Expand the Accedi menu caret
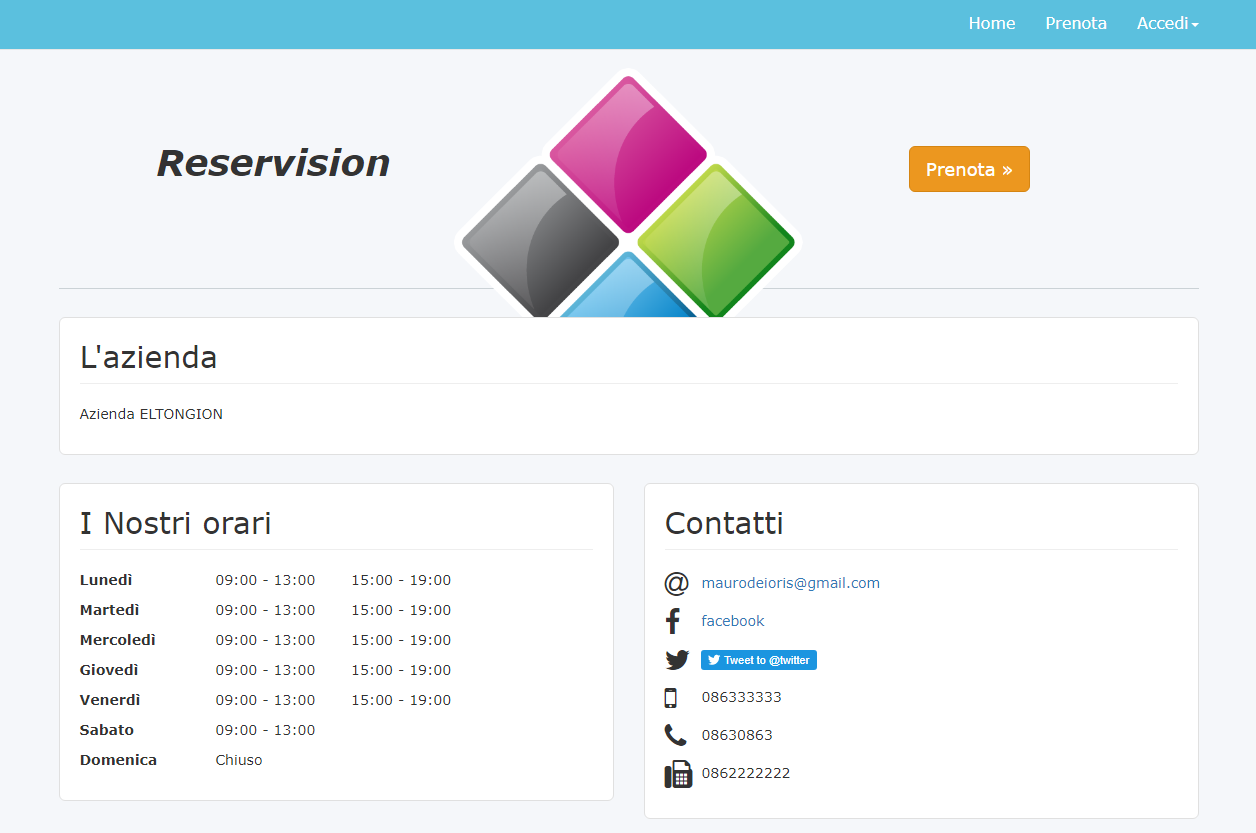The height and width of the screenshot is (833, 1256). [1196, 25]
